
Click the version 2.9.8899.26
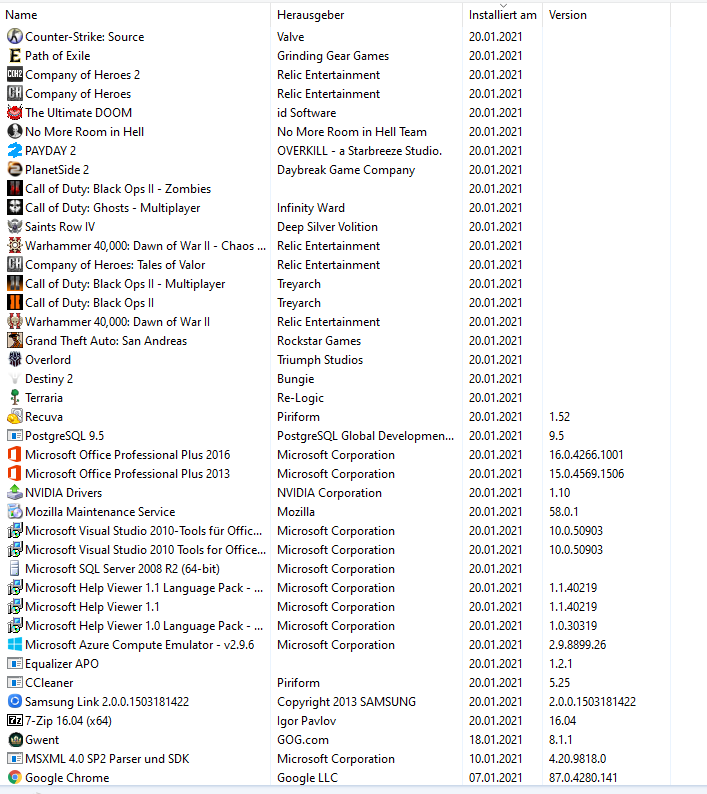click(x=577, y=645)
